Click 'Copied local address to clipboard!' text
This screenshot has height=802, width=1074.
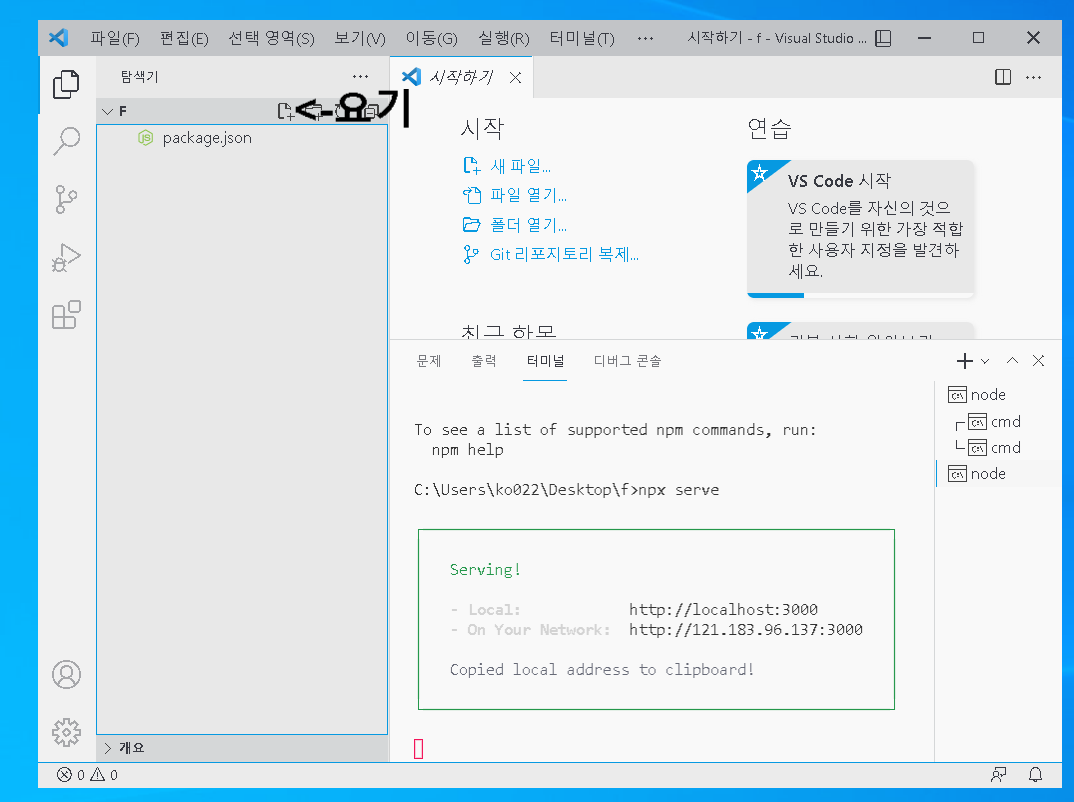click(x=602, y=670)
